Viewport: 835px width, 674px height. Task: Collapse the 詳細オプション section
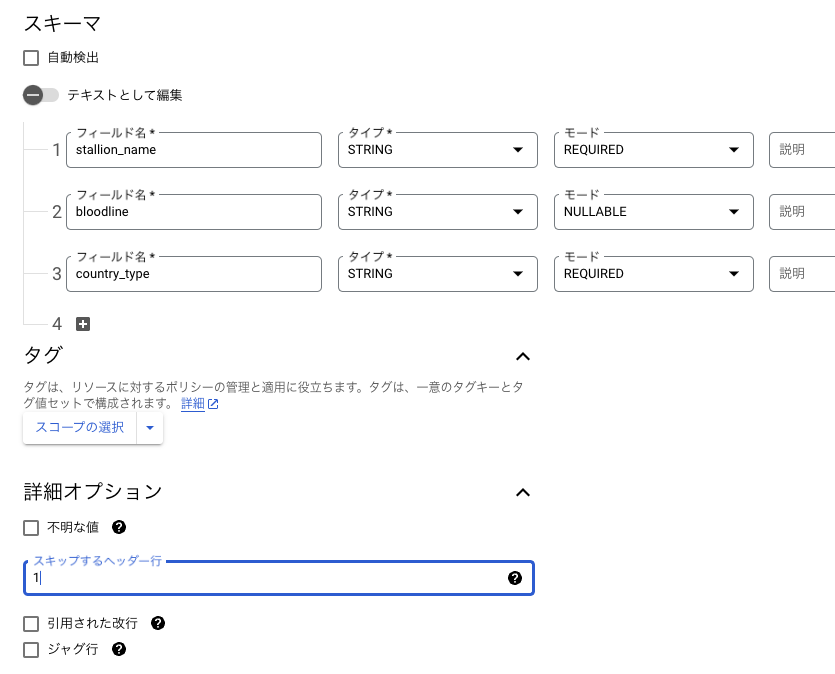tap(522, 492)
